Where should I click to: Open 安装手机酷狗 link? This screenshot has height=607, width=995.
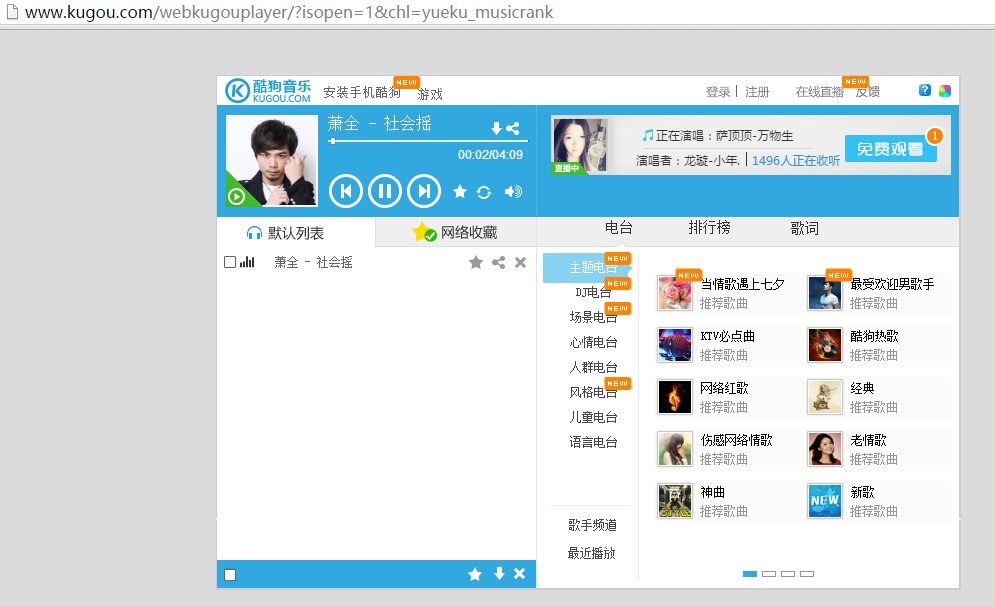point(362,93)
